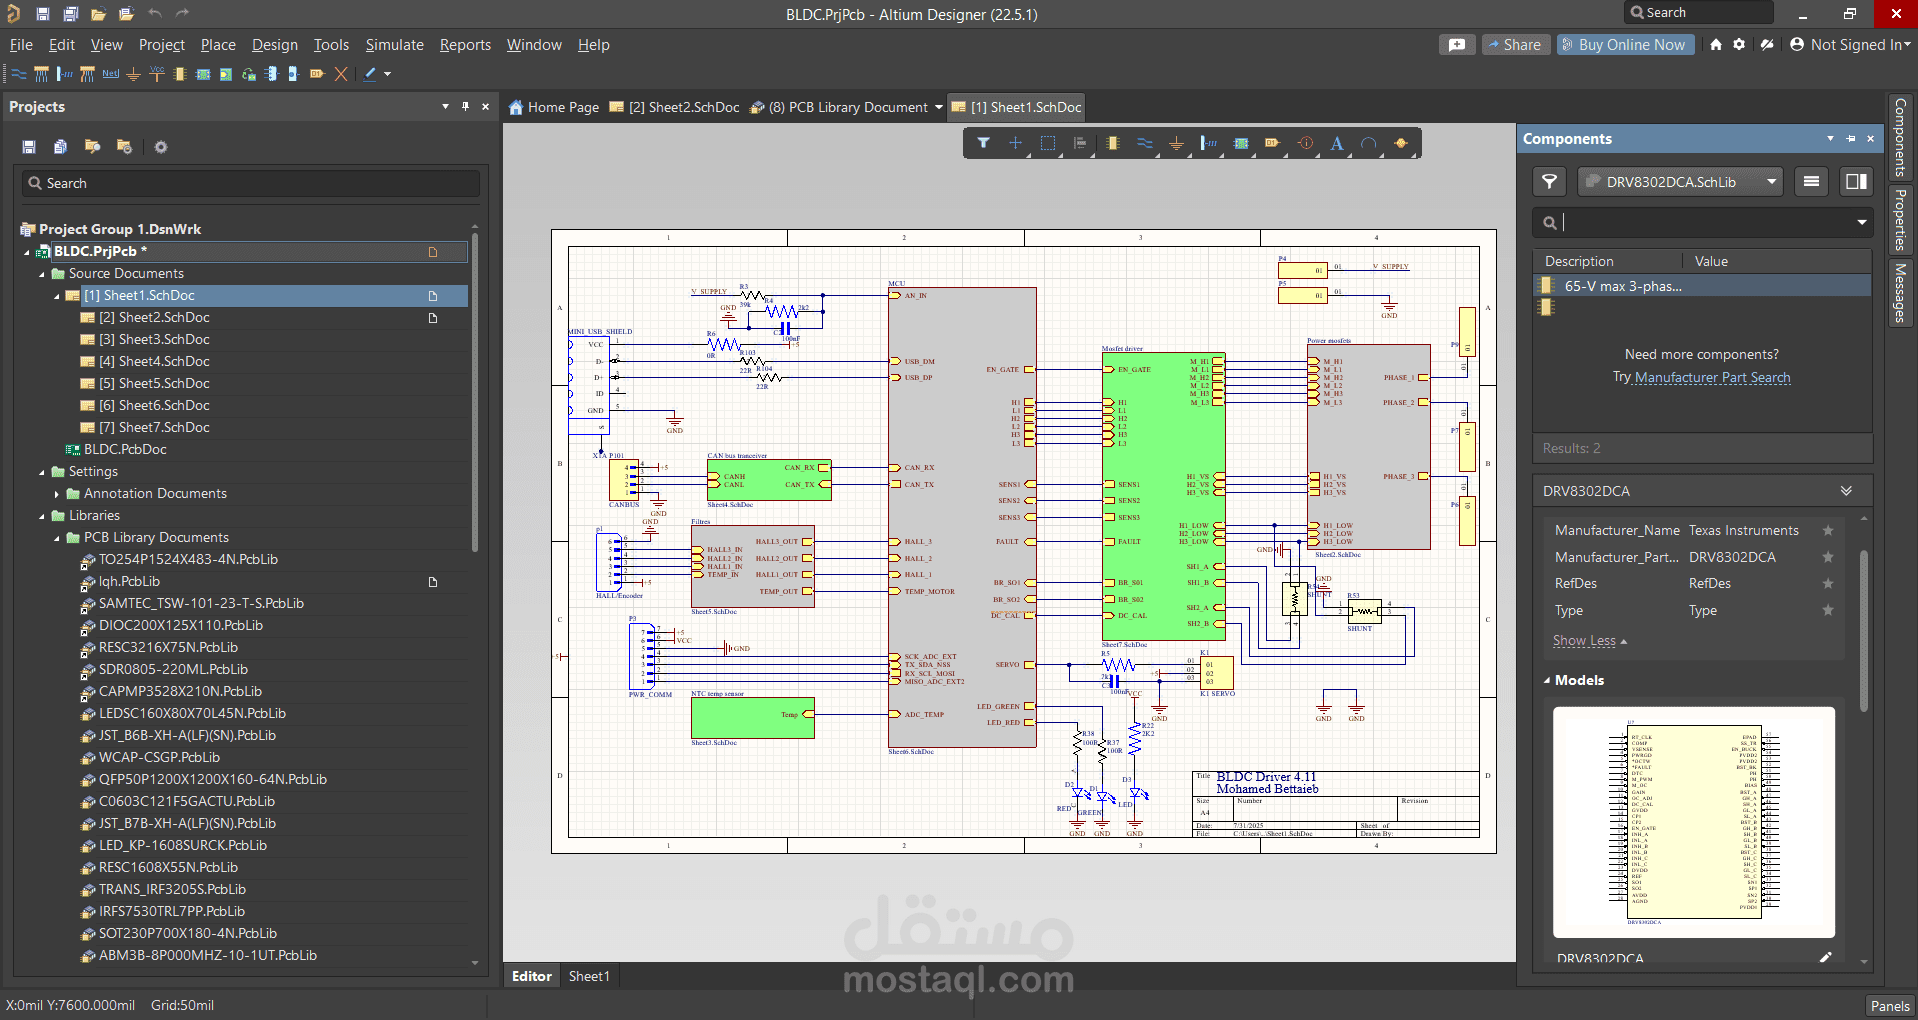The width and height of the screenshot is (1918, 1020).
Task: Click the selection filter funnel in the active bar
Action: point(983,144)
